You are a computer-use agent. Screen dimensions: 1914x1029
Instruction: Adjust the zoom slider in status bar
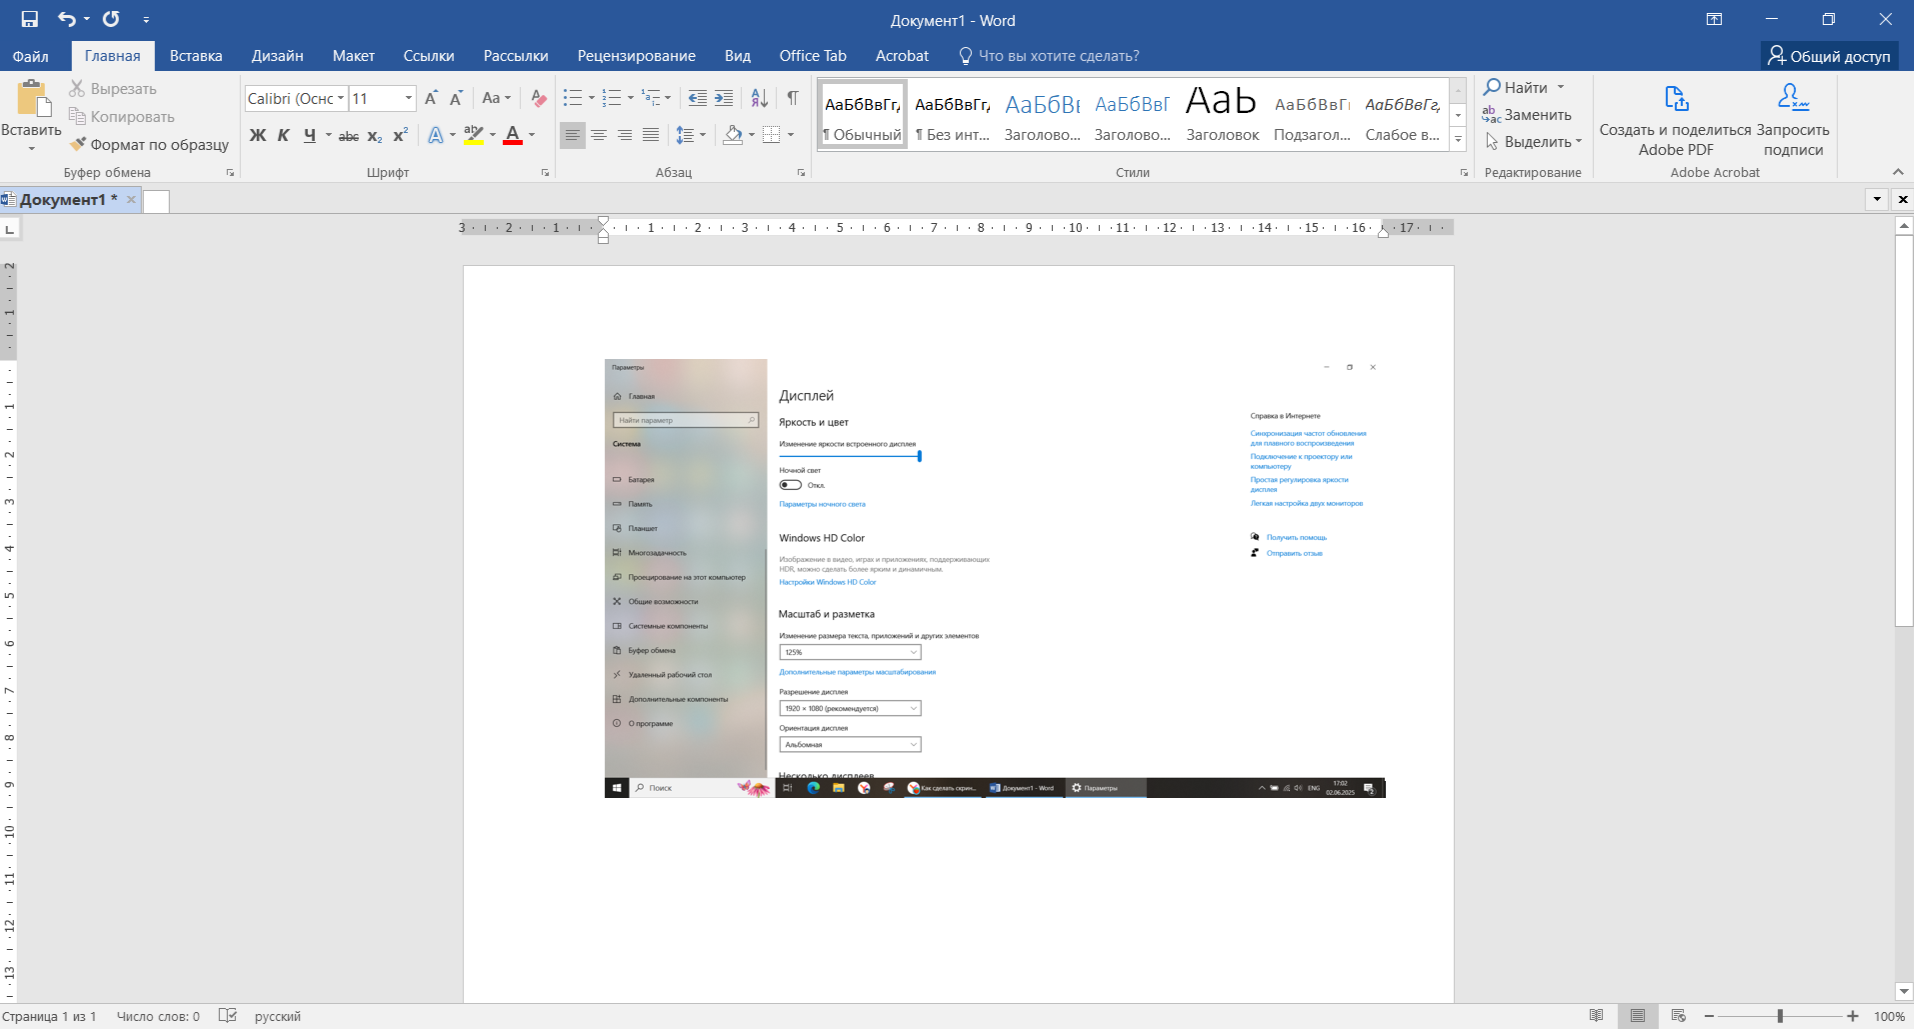click(x=1780, y=1016)
